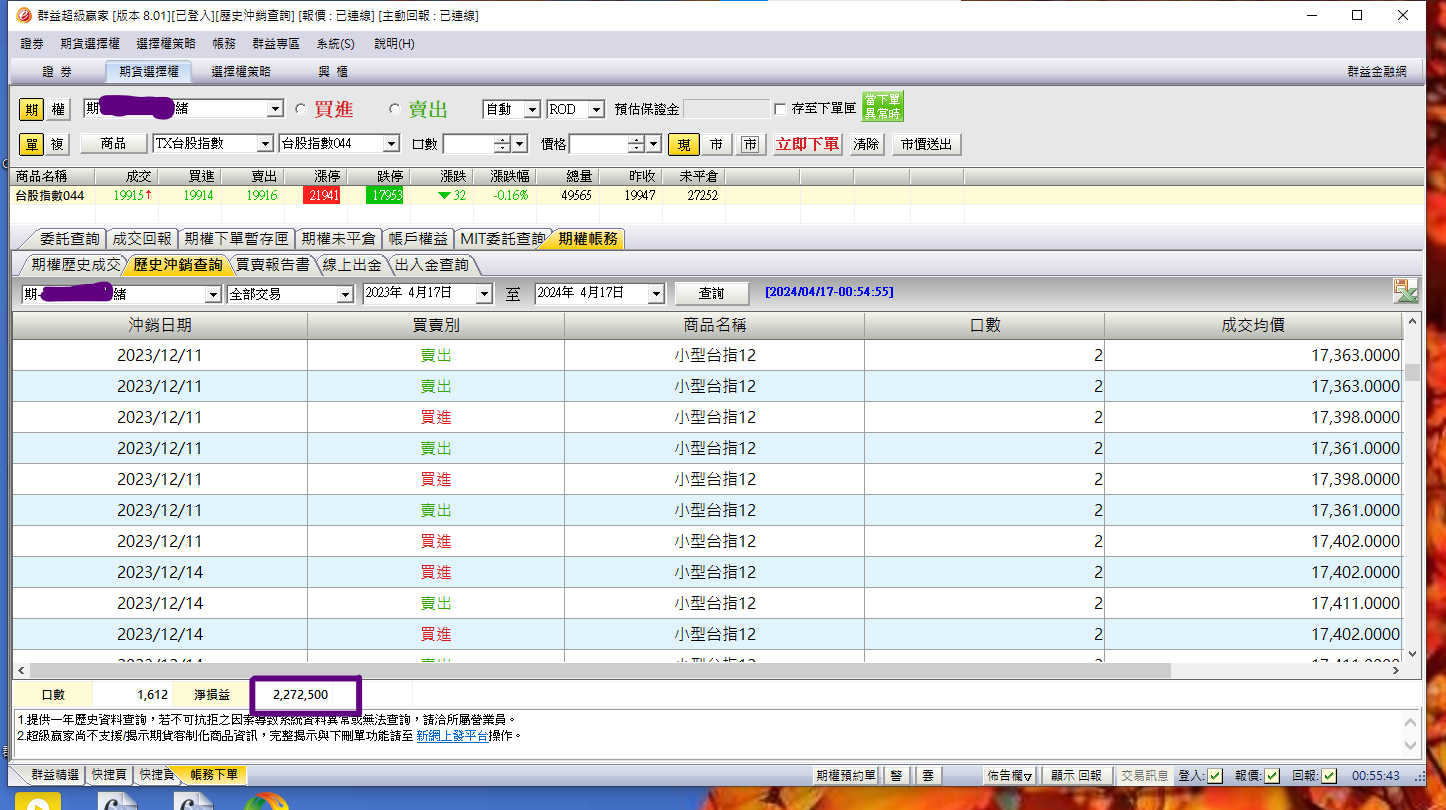Switch to 複 multi-leg order button
This screenshot has width=1446, height=810.
pyautogui.click(x=58, y=144)
